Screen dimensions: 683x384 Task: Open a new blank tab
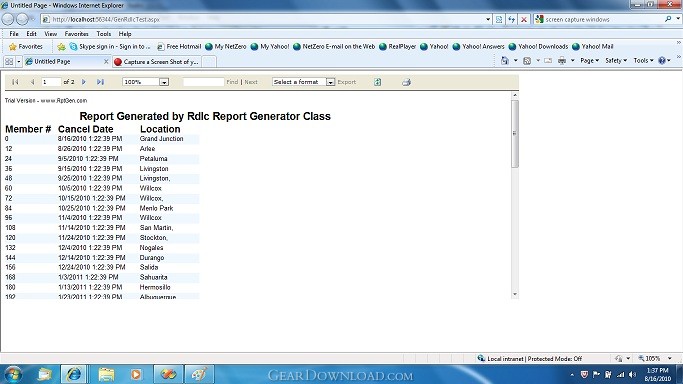click(x=209, y=62)
